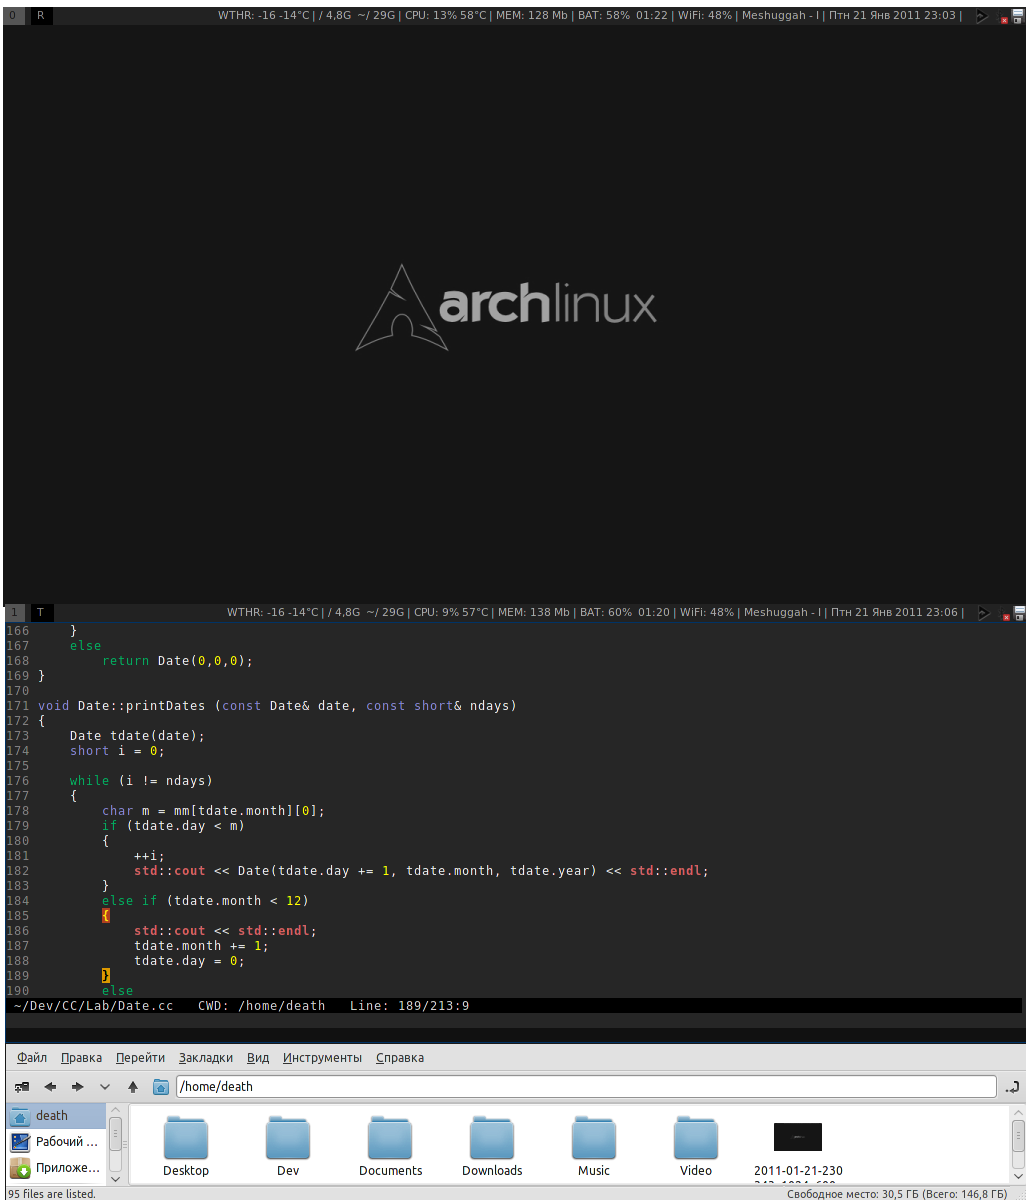
Task: Go forward to next folder
Action: click(77, 1086)
